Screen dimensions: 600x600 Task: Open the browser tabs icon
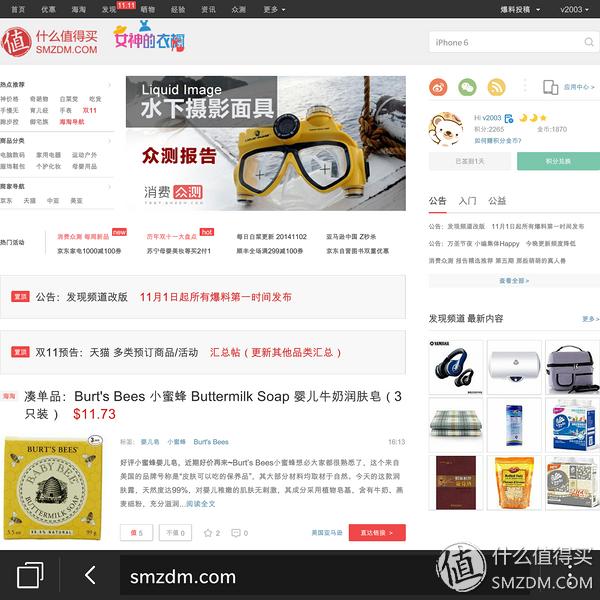point(30,575)
